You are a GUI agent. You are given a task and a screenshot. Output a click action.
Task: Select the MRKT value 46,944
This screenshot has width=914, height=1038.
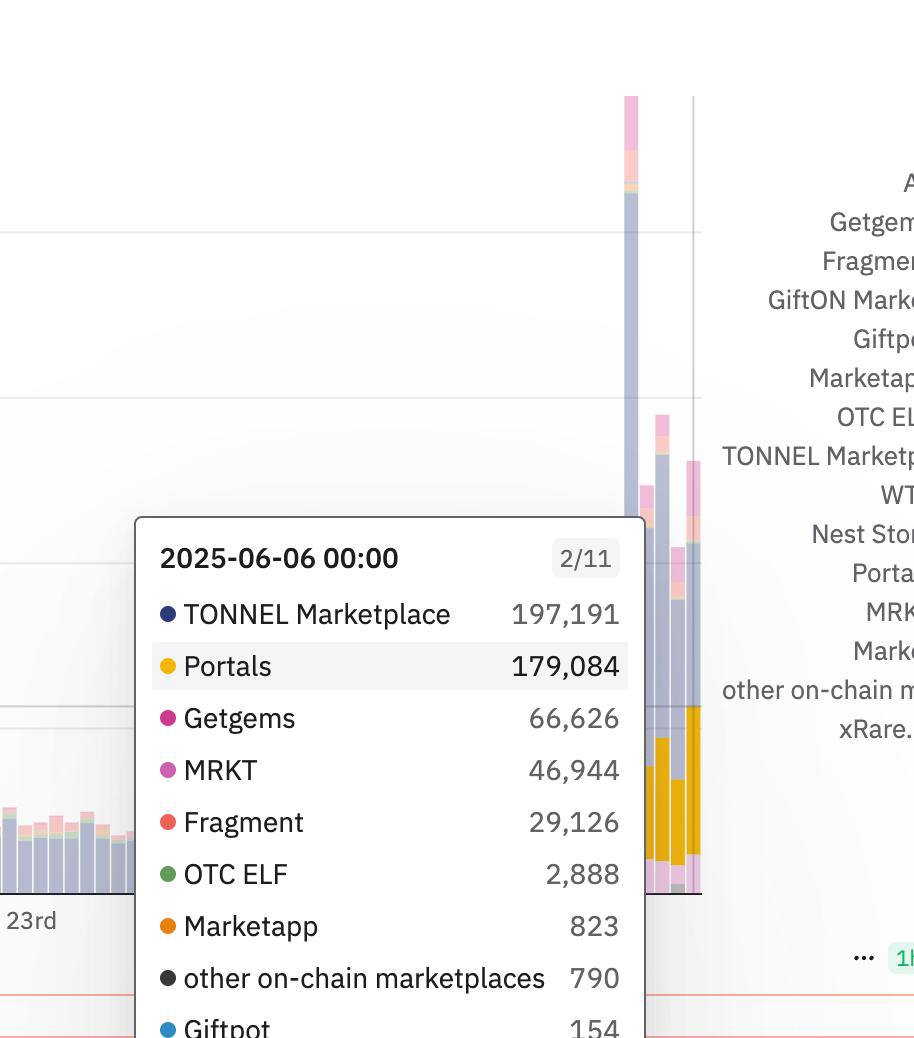pos(574,771)
